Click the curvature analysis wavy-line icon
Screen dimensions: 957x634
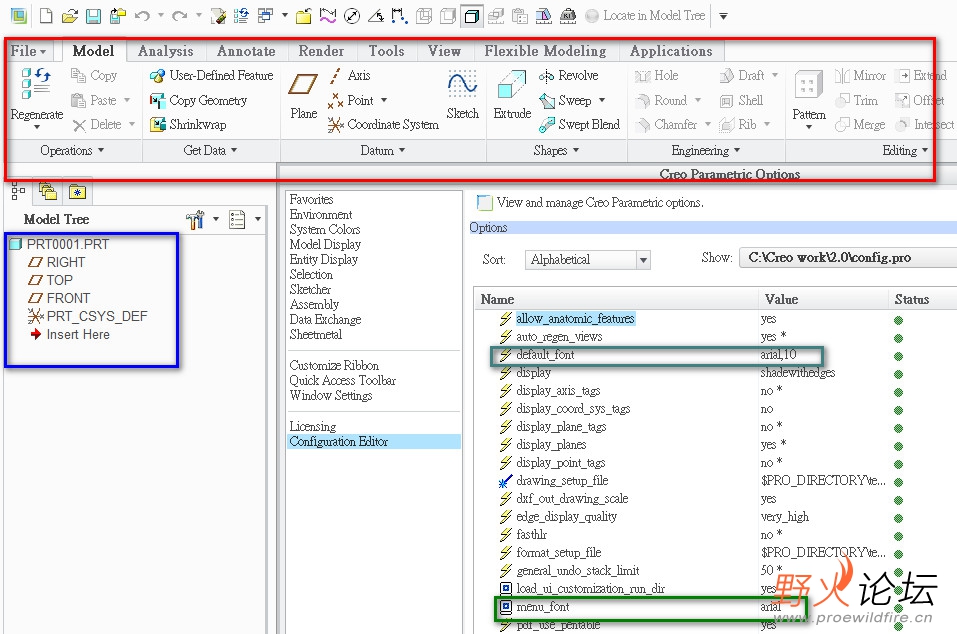tap(328, 16)
